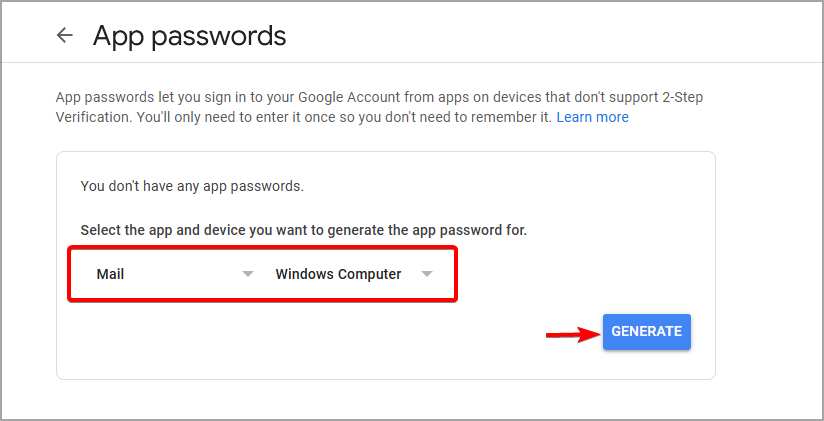The image size is (824, 421).
Task: Click the back arrow icon
Action: [65, 36]
